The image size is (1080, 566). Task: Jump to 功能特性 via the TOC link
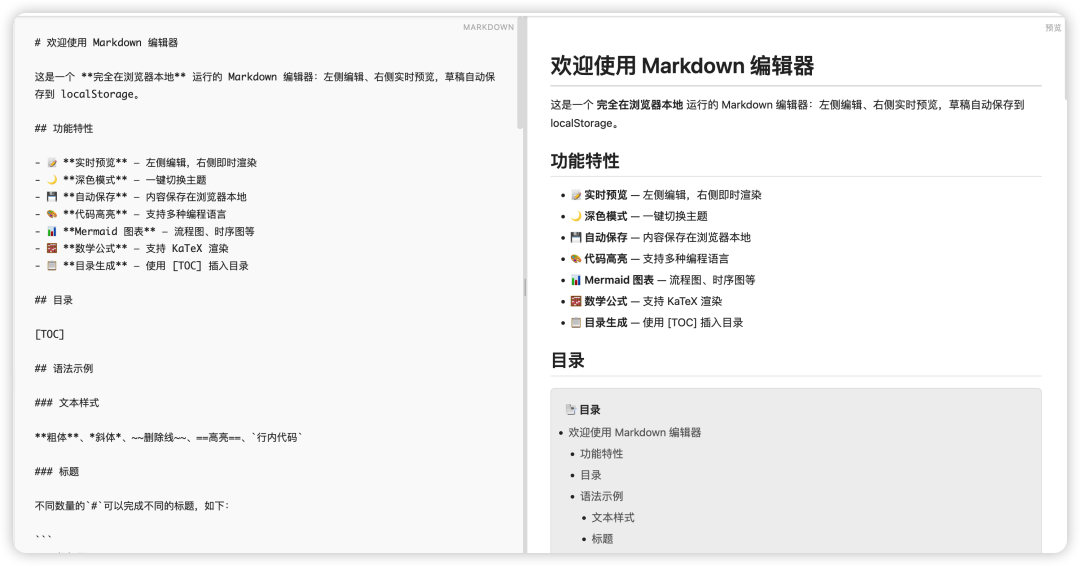tap(601, 454)
